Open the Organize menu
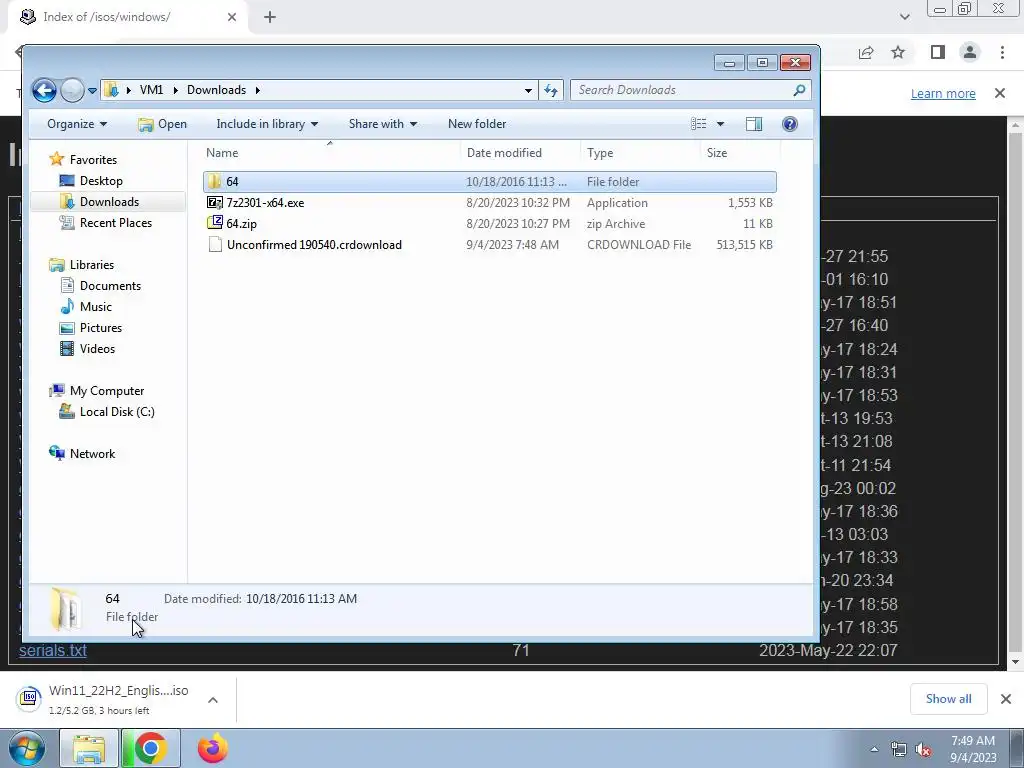Screen dimensions: 1024x768 (76, 124)
